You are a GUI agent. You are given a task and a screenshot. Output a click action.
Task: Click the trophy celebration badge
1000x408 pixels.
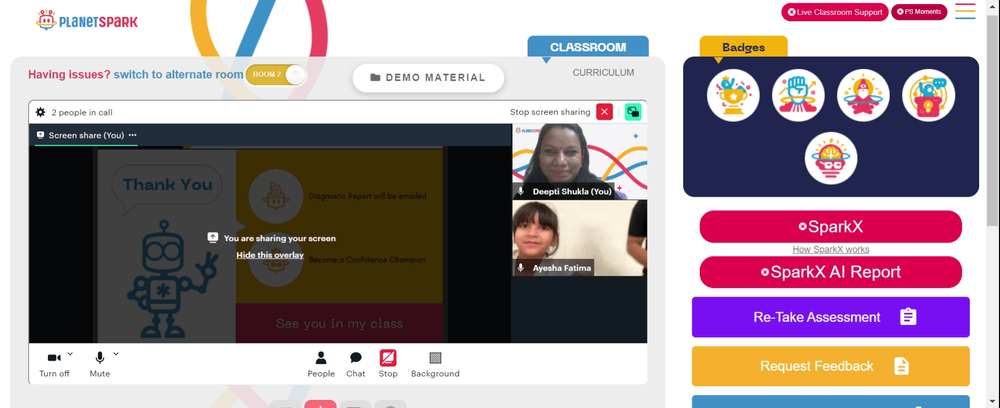(x=733, y=96)
